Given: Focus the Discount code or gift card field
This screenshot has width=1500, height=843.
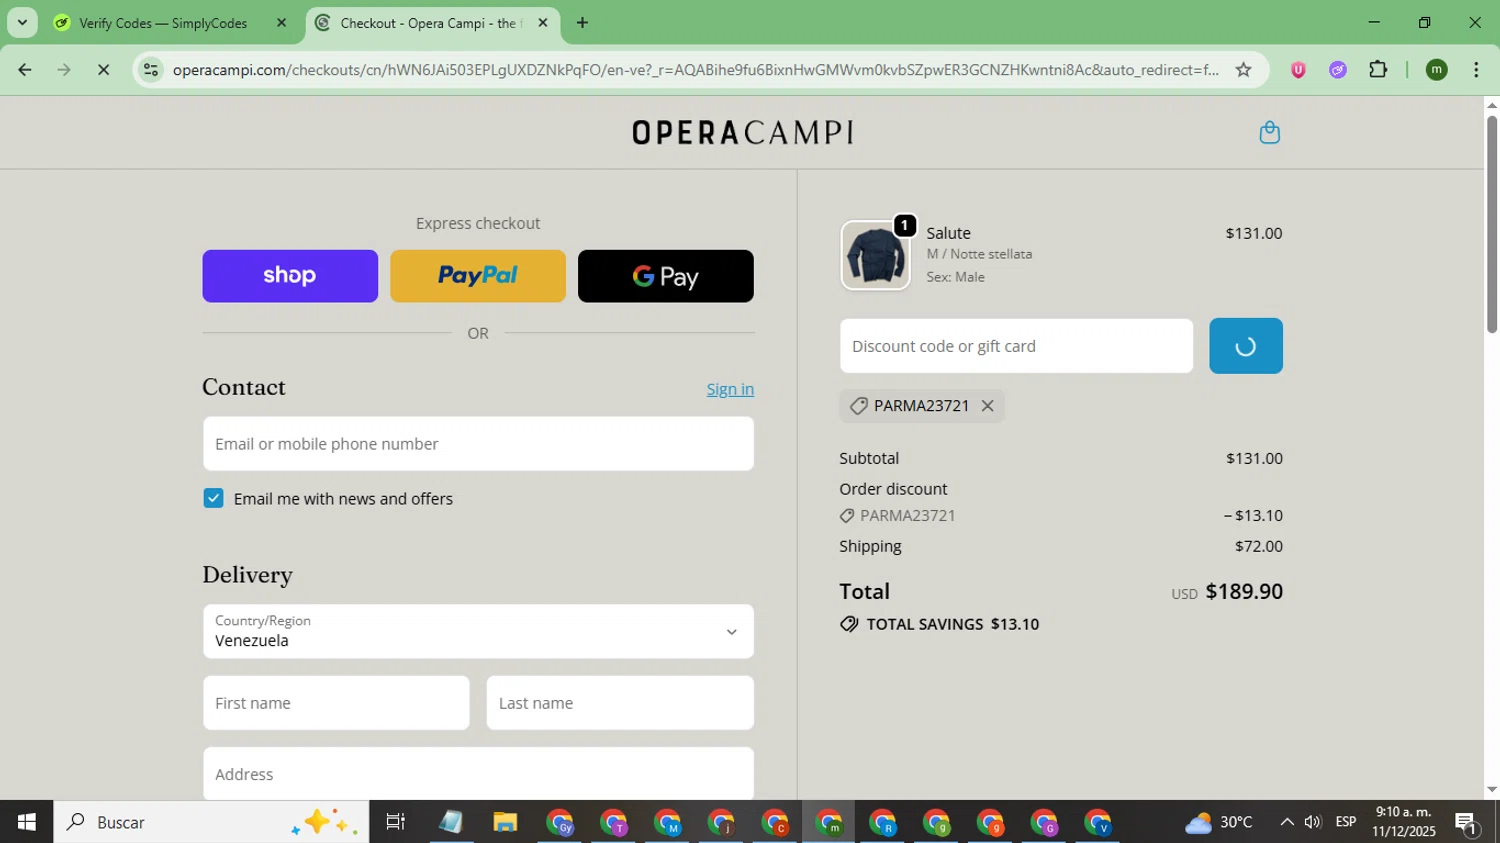Looking at the screenshot, I should [x=1016, y=346].
